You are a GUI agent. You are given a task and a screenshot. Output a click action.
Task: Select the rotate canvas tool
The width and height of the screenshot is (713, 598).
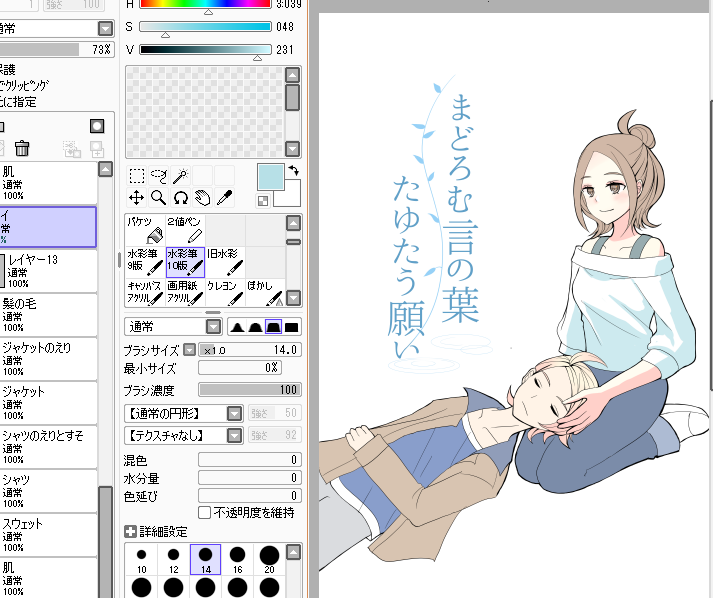(181, 198)
